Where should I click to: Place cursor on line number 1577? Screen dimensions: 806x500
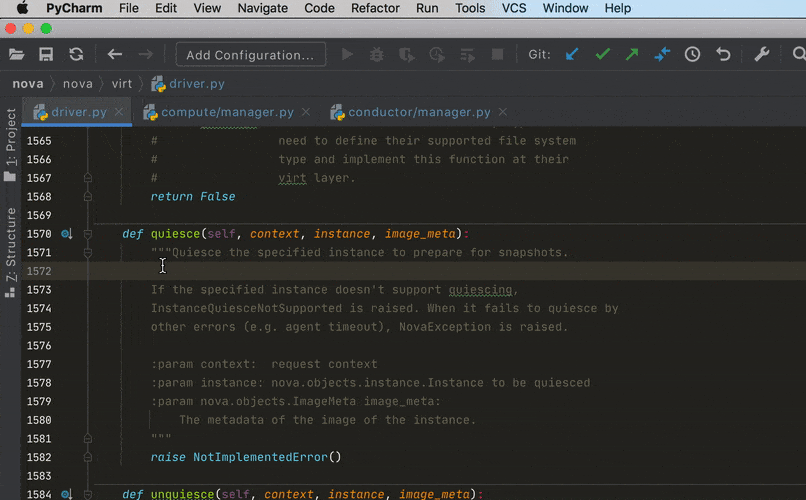click(x=39, y=365)
